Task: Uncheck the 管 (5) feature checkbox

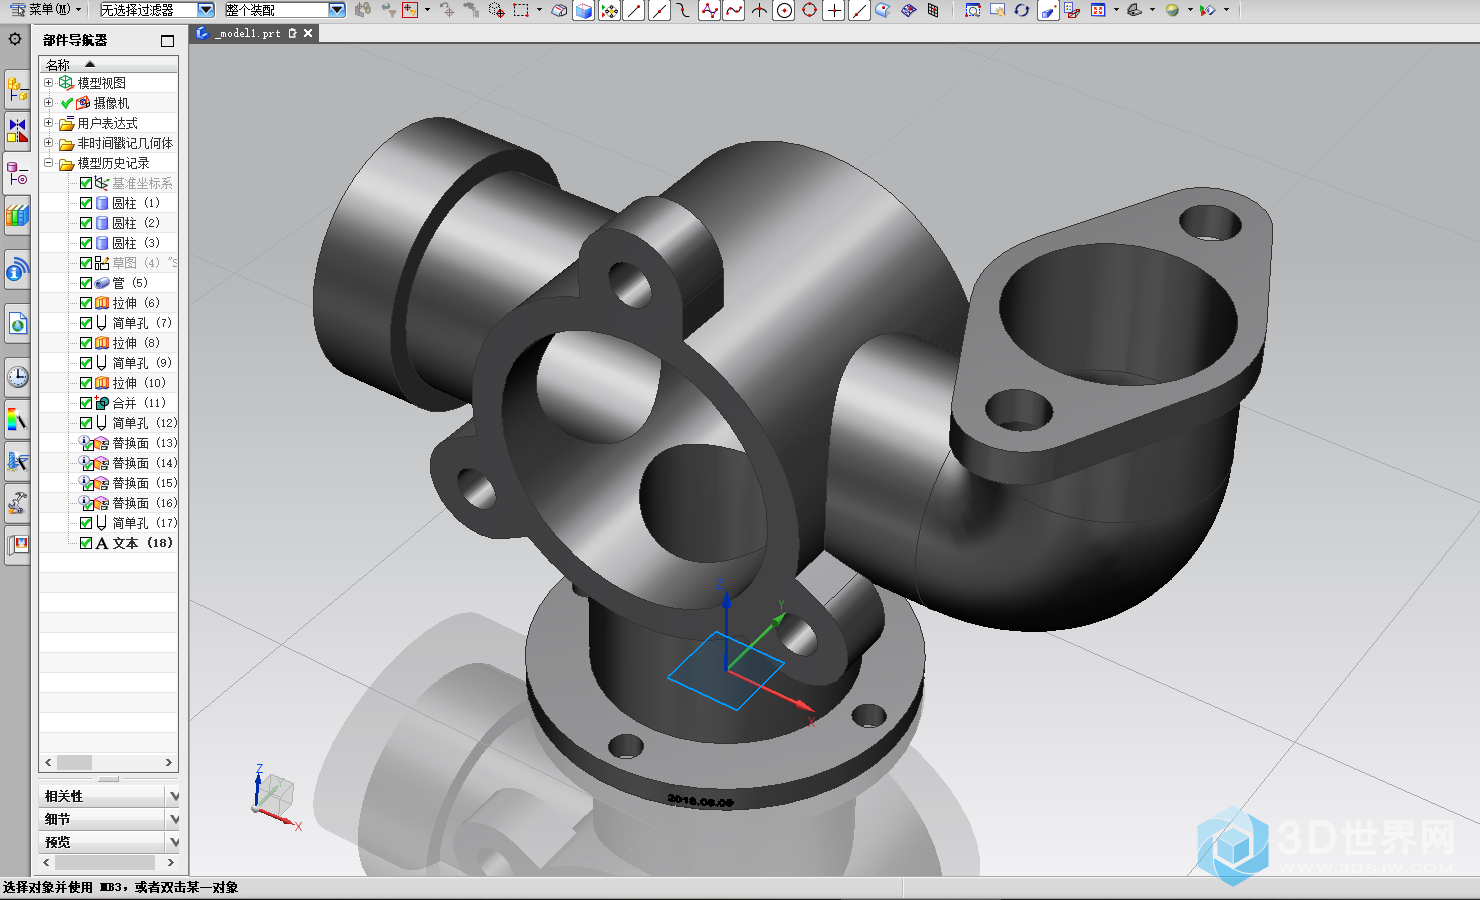Action: click(86, 283)
